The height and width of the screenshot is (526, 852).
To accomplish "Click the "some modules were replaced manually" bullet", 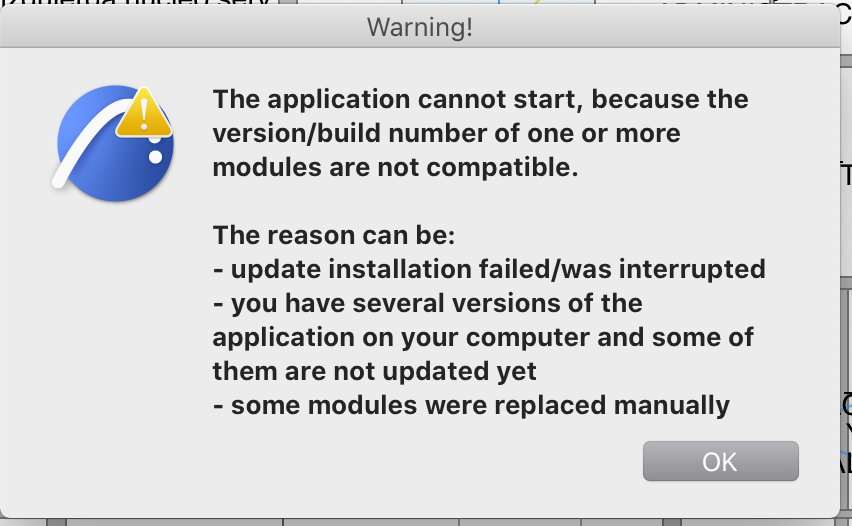I will click(471, 405).
